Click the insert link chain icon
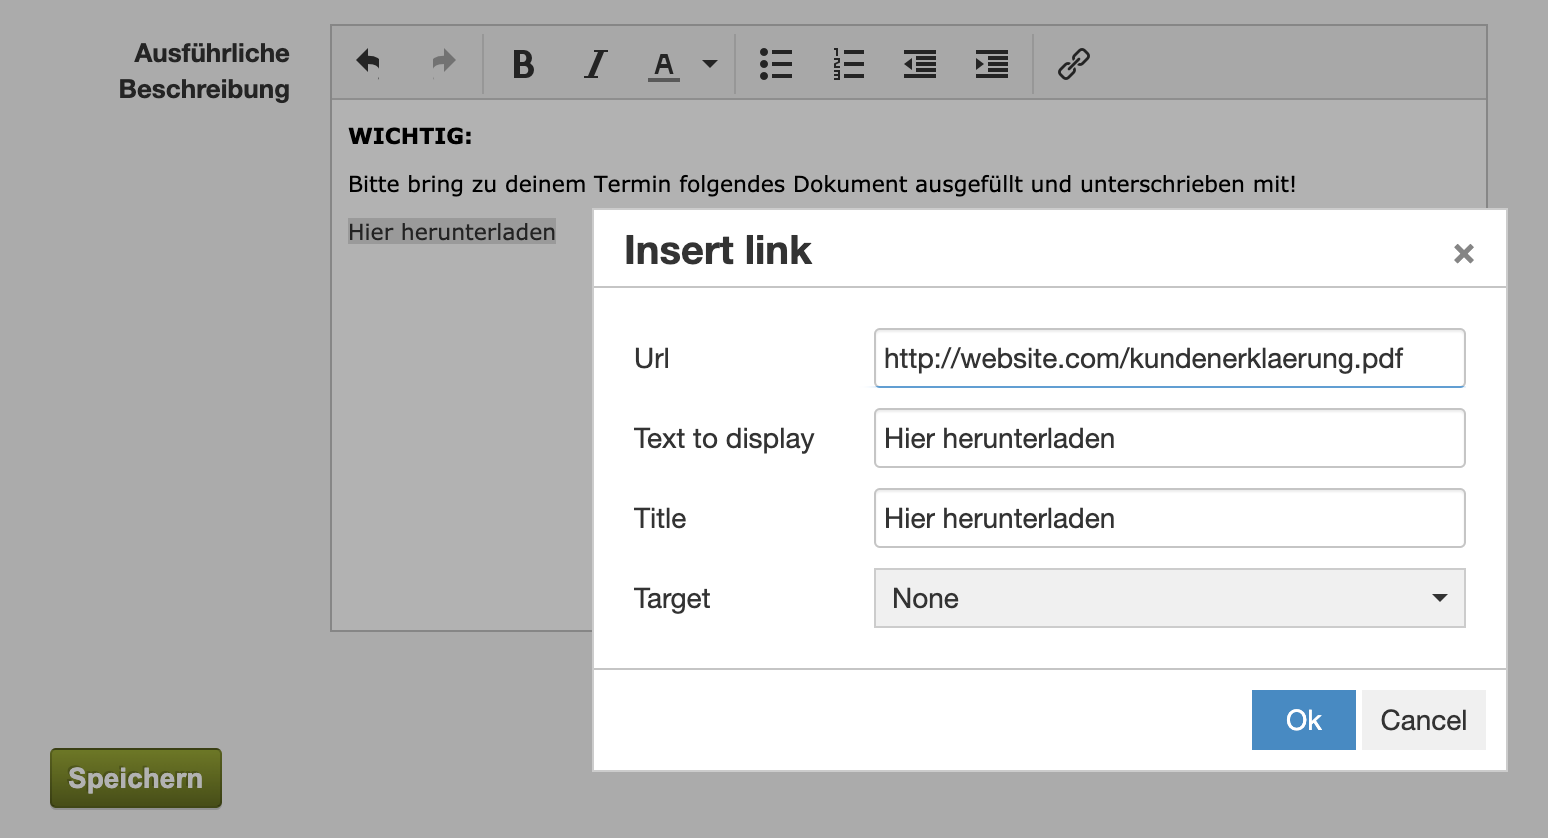 tap(1074, 64)
